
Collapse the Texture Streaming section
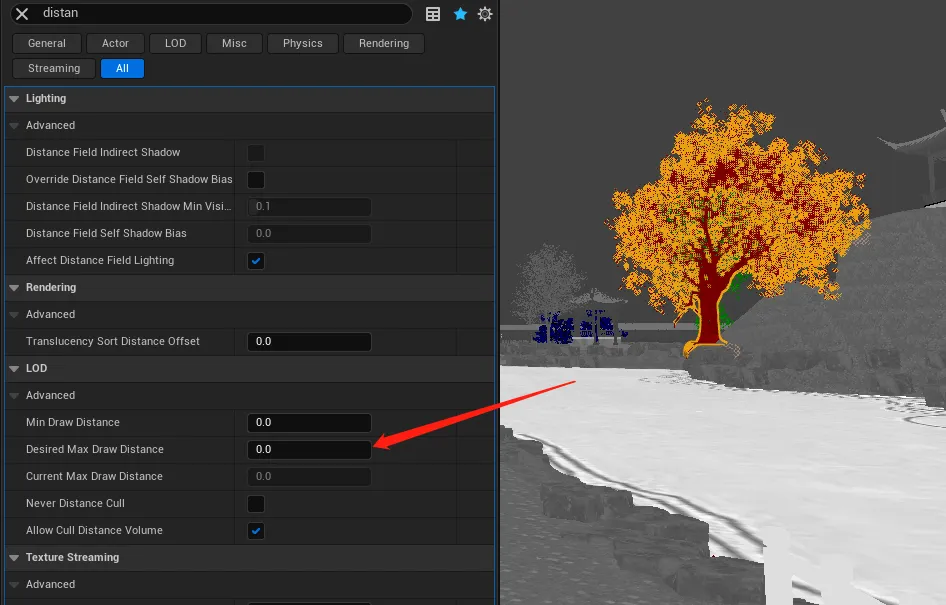14,558
